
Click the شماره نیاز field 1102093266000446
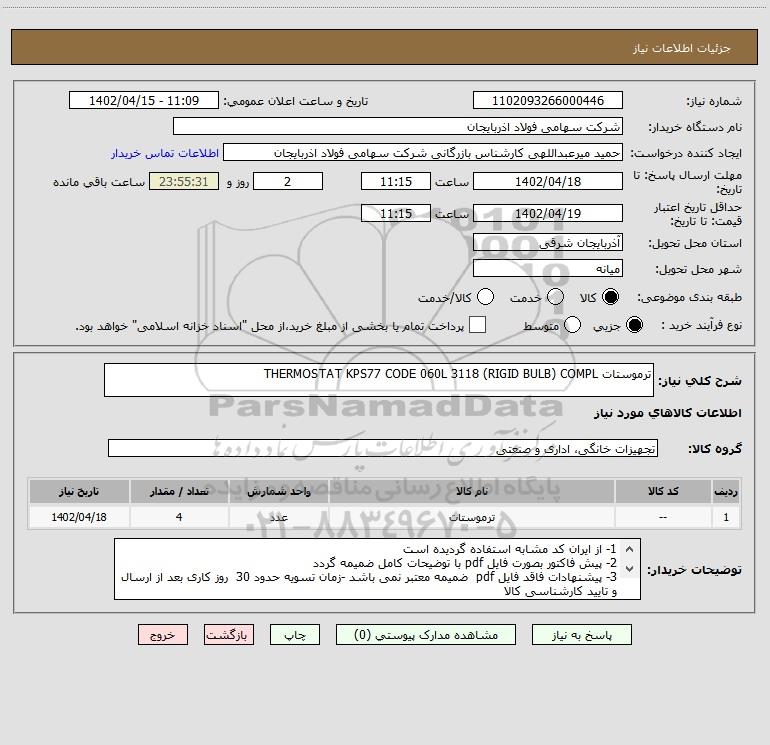click(x=548, y=101)
